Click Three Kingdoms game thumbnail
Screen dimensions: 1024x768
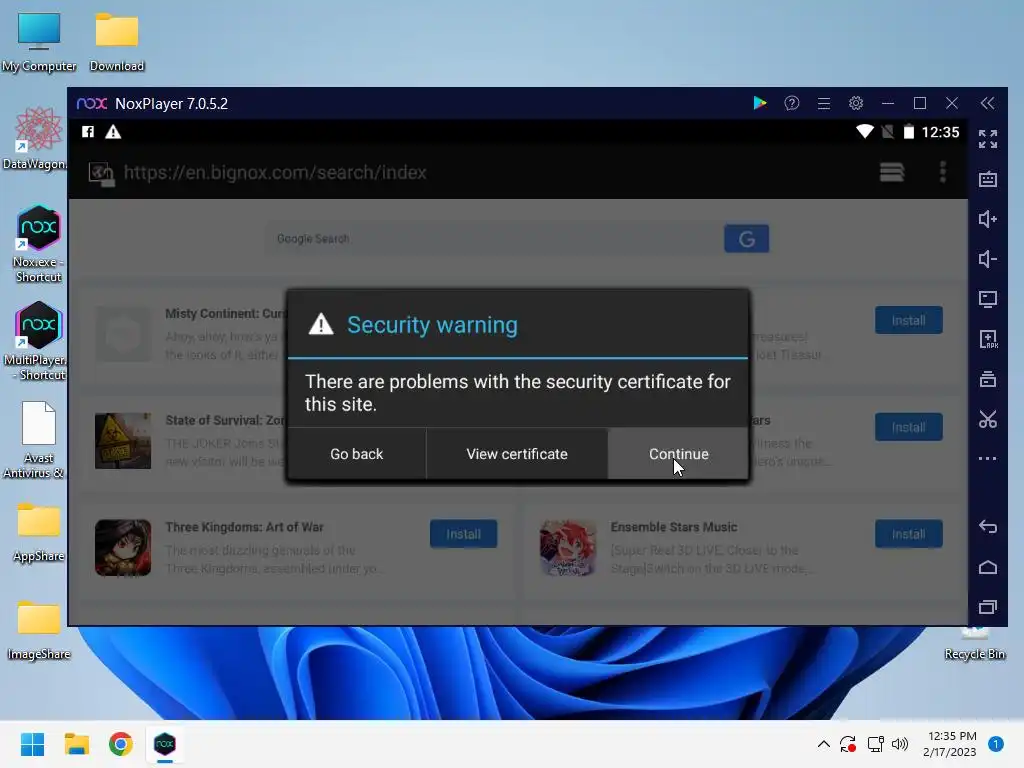[123, 547]
